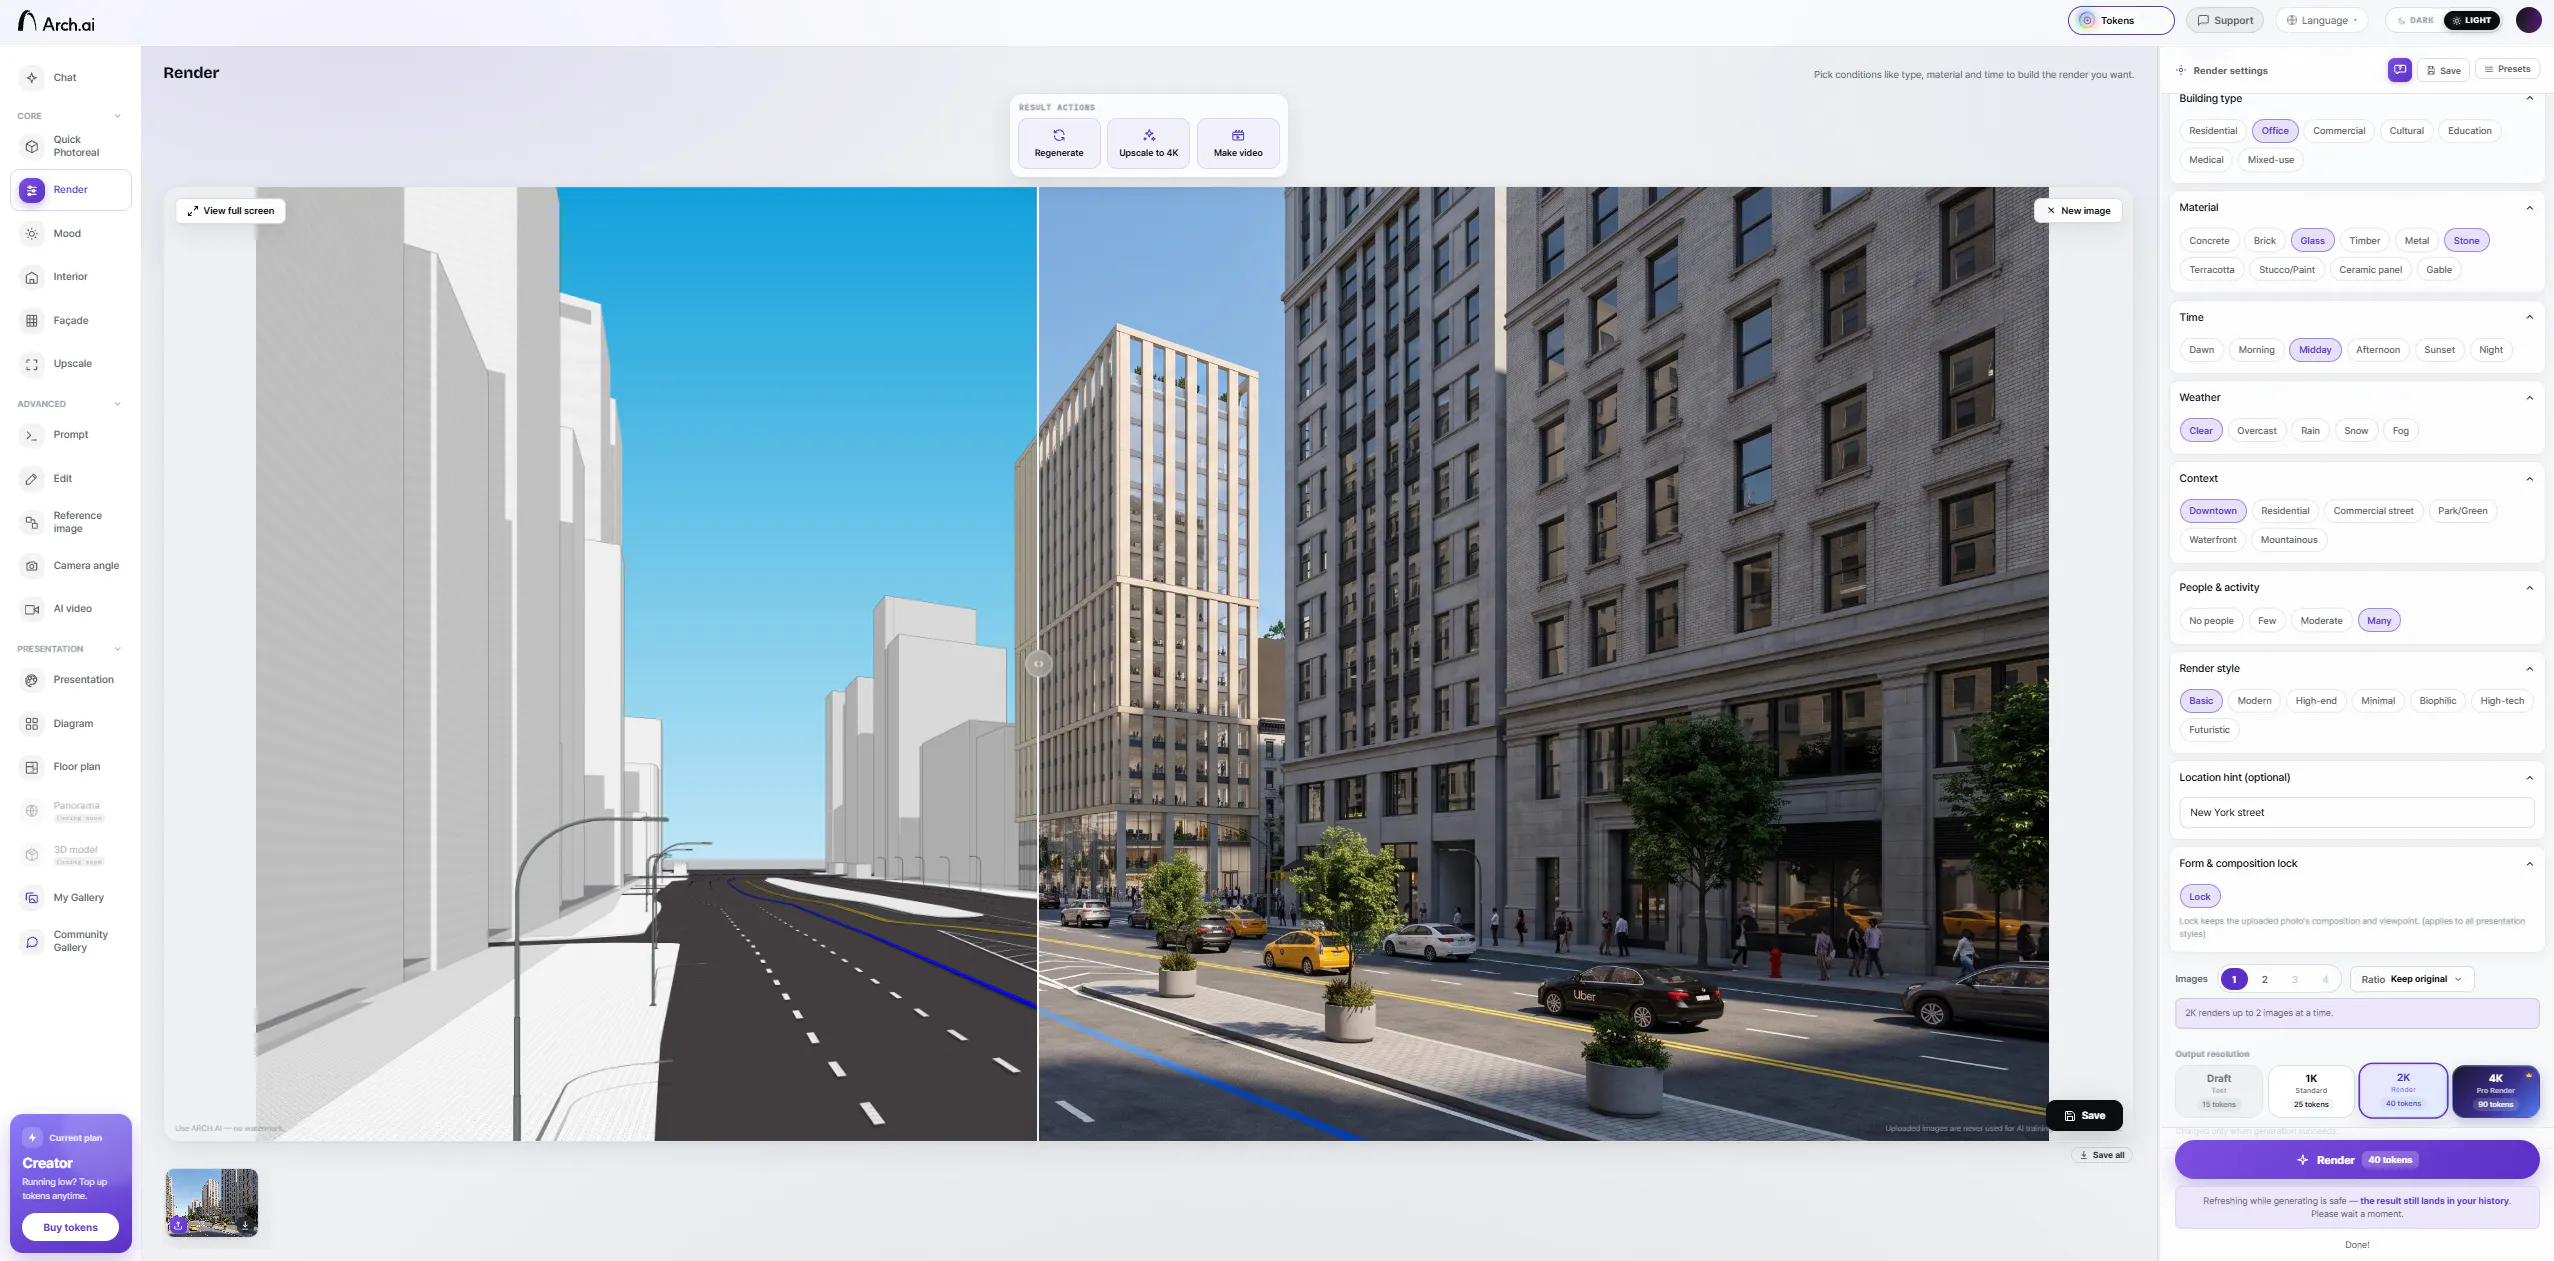Open the Chat sparkle icon
This screenshot has width=2554, height=1261.
32,78
